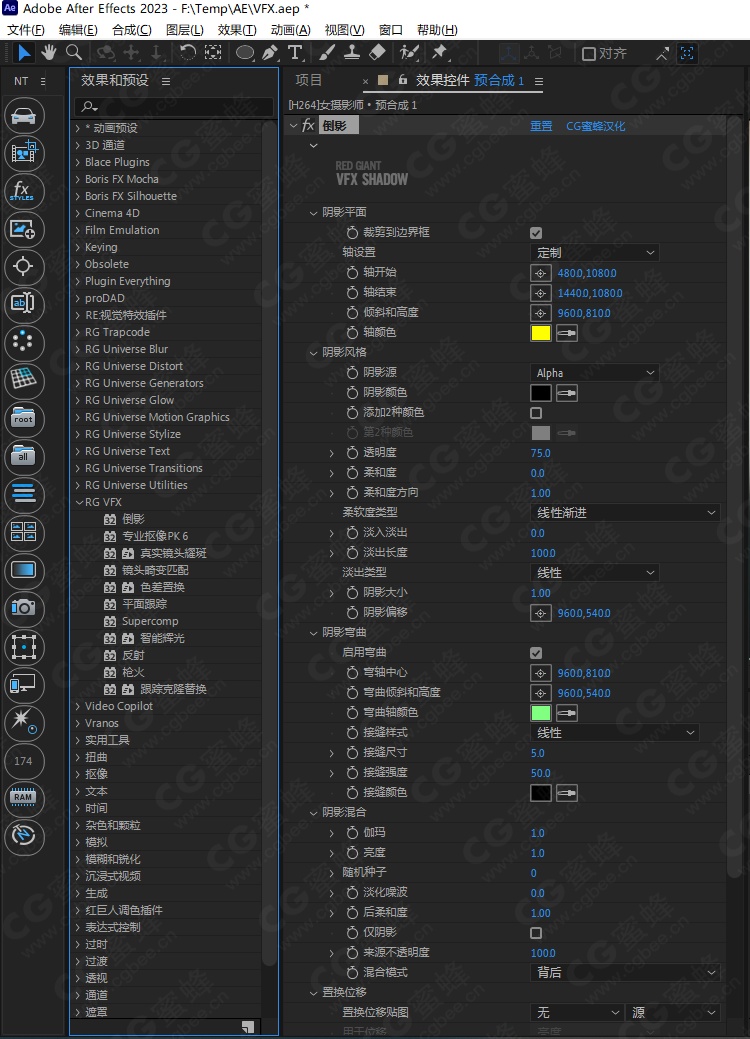
Task: Open the 柔软度类型 dropdown showing 线性渐进
Action: tap(625, 513)
